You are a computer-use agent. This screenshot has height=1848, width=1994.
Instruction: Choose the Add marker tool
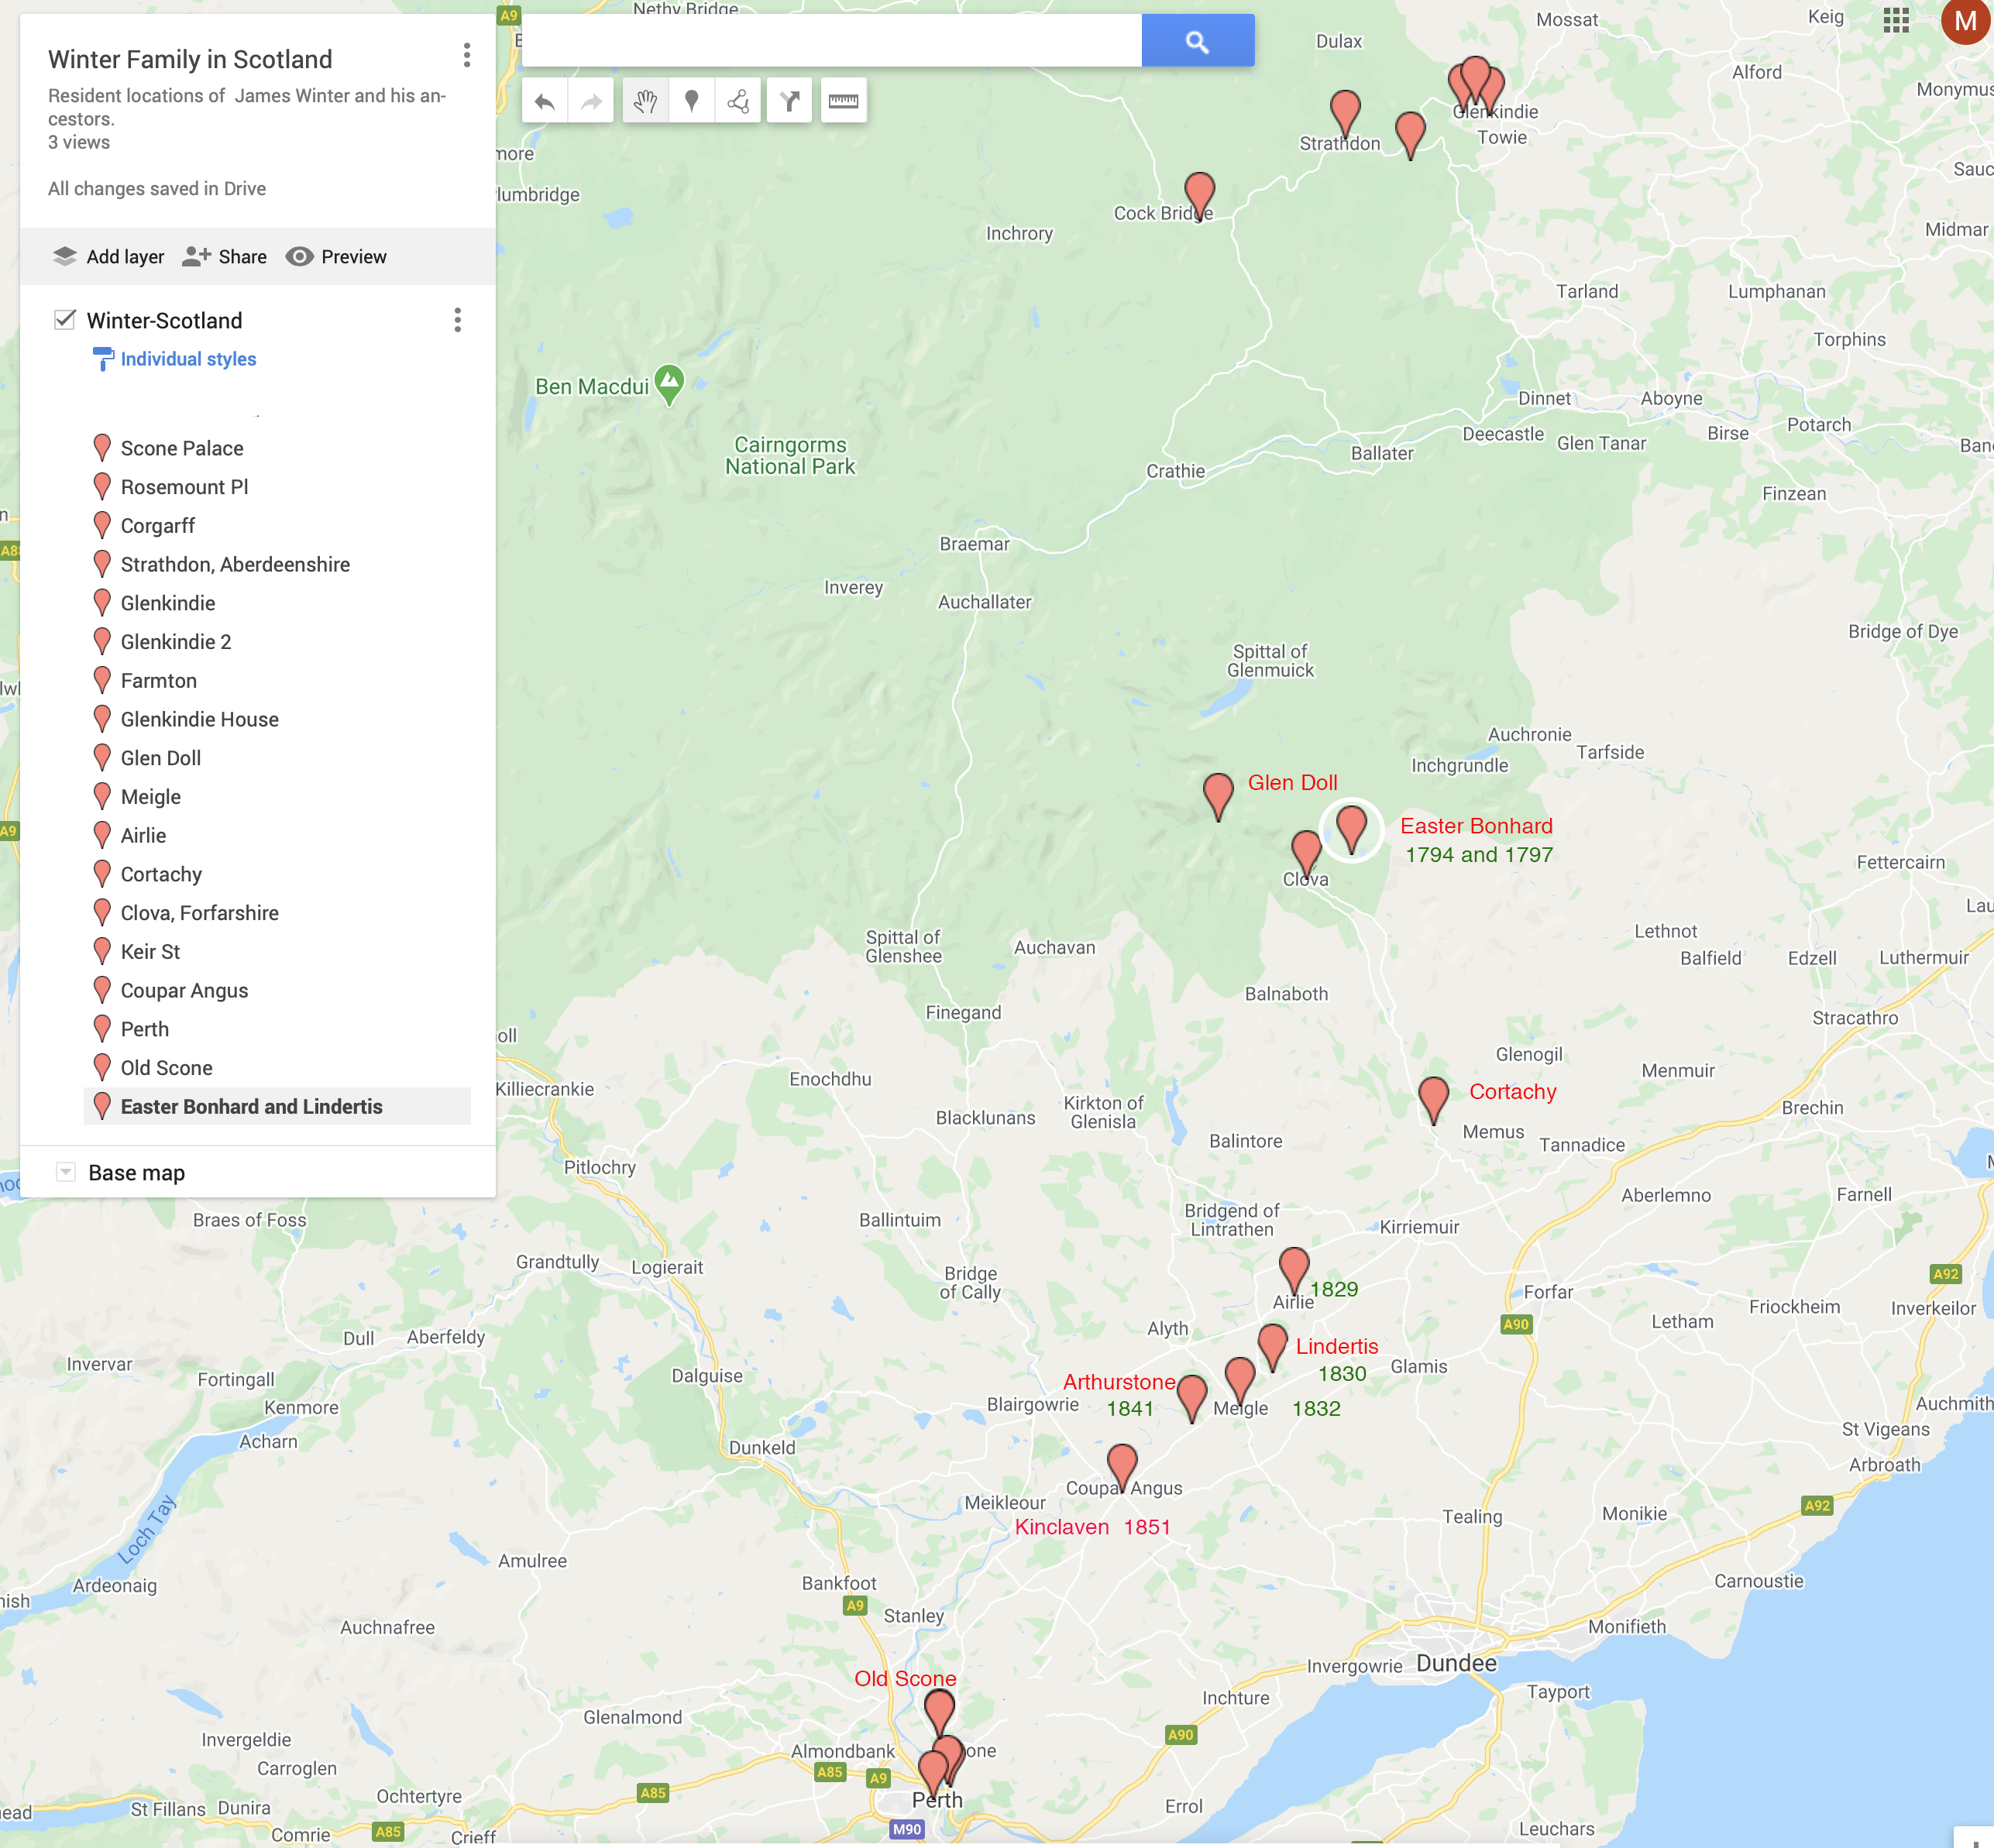[691, 101]
